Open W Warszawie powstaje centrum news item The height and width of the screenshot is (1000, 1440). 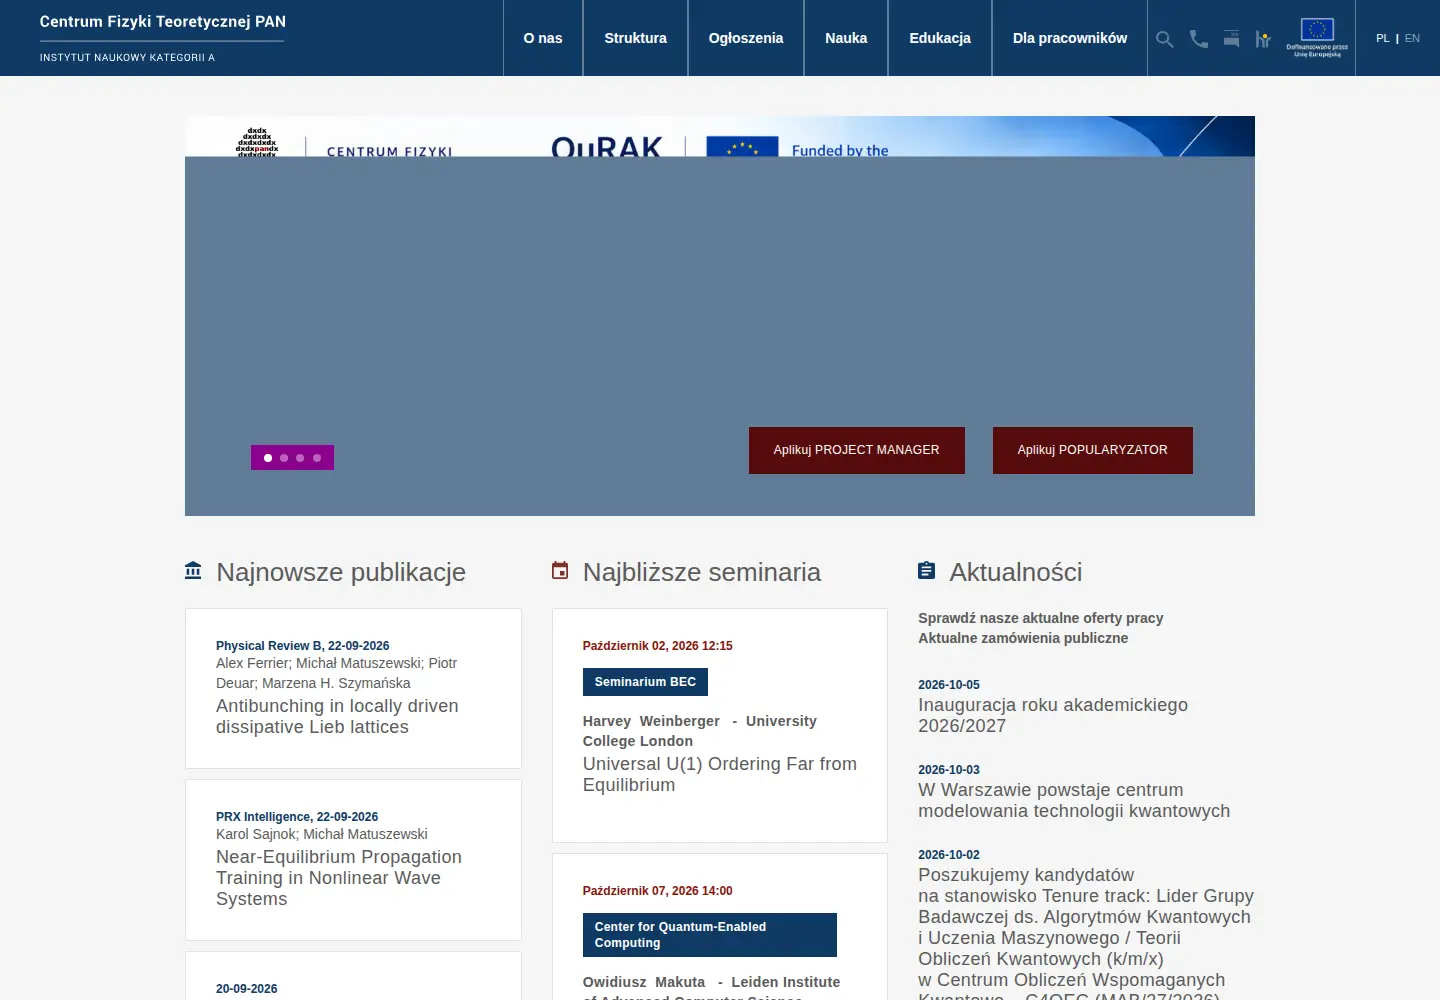1074,800
